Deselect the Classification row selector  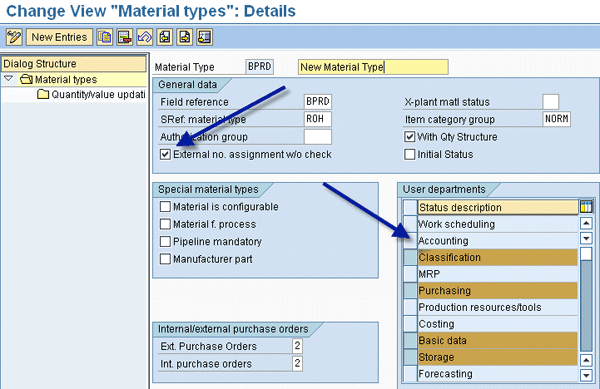[x=410, y=257]
